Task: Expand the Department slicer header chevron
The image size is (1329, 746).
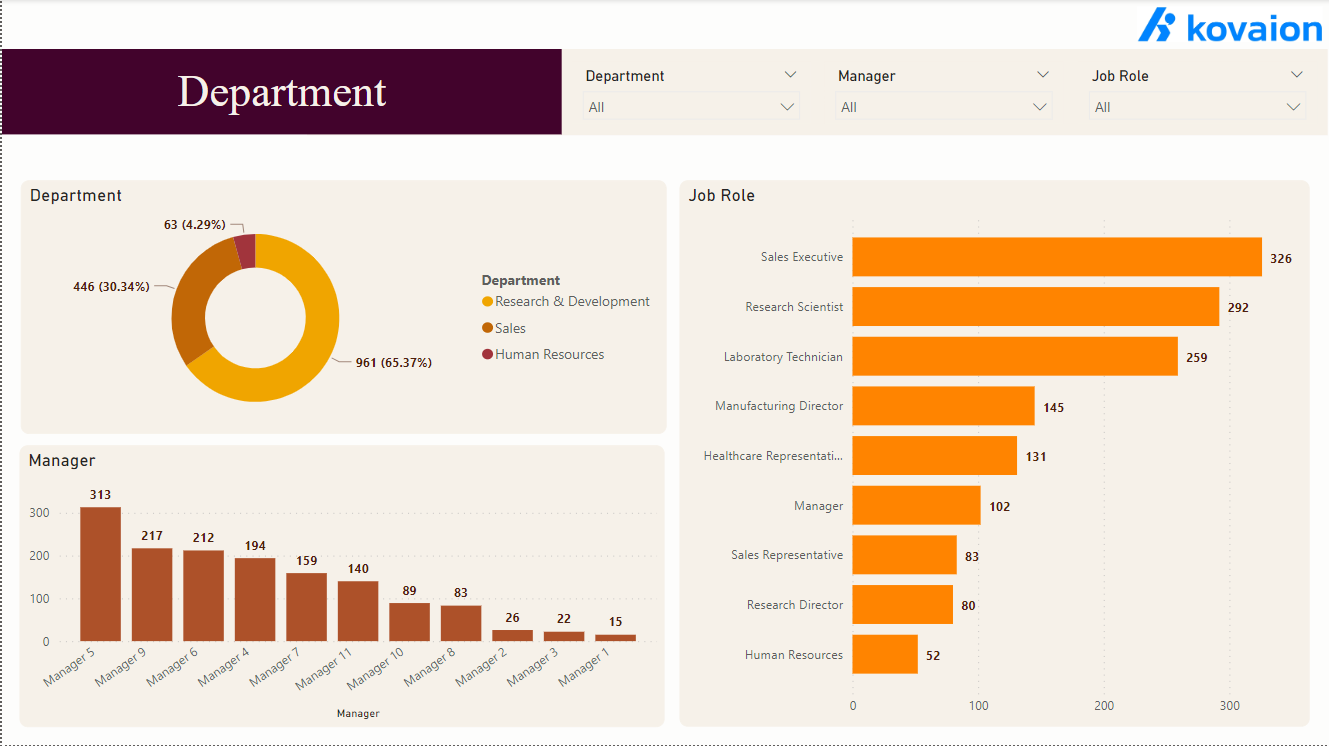Action: click(x=791, y=73)
